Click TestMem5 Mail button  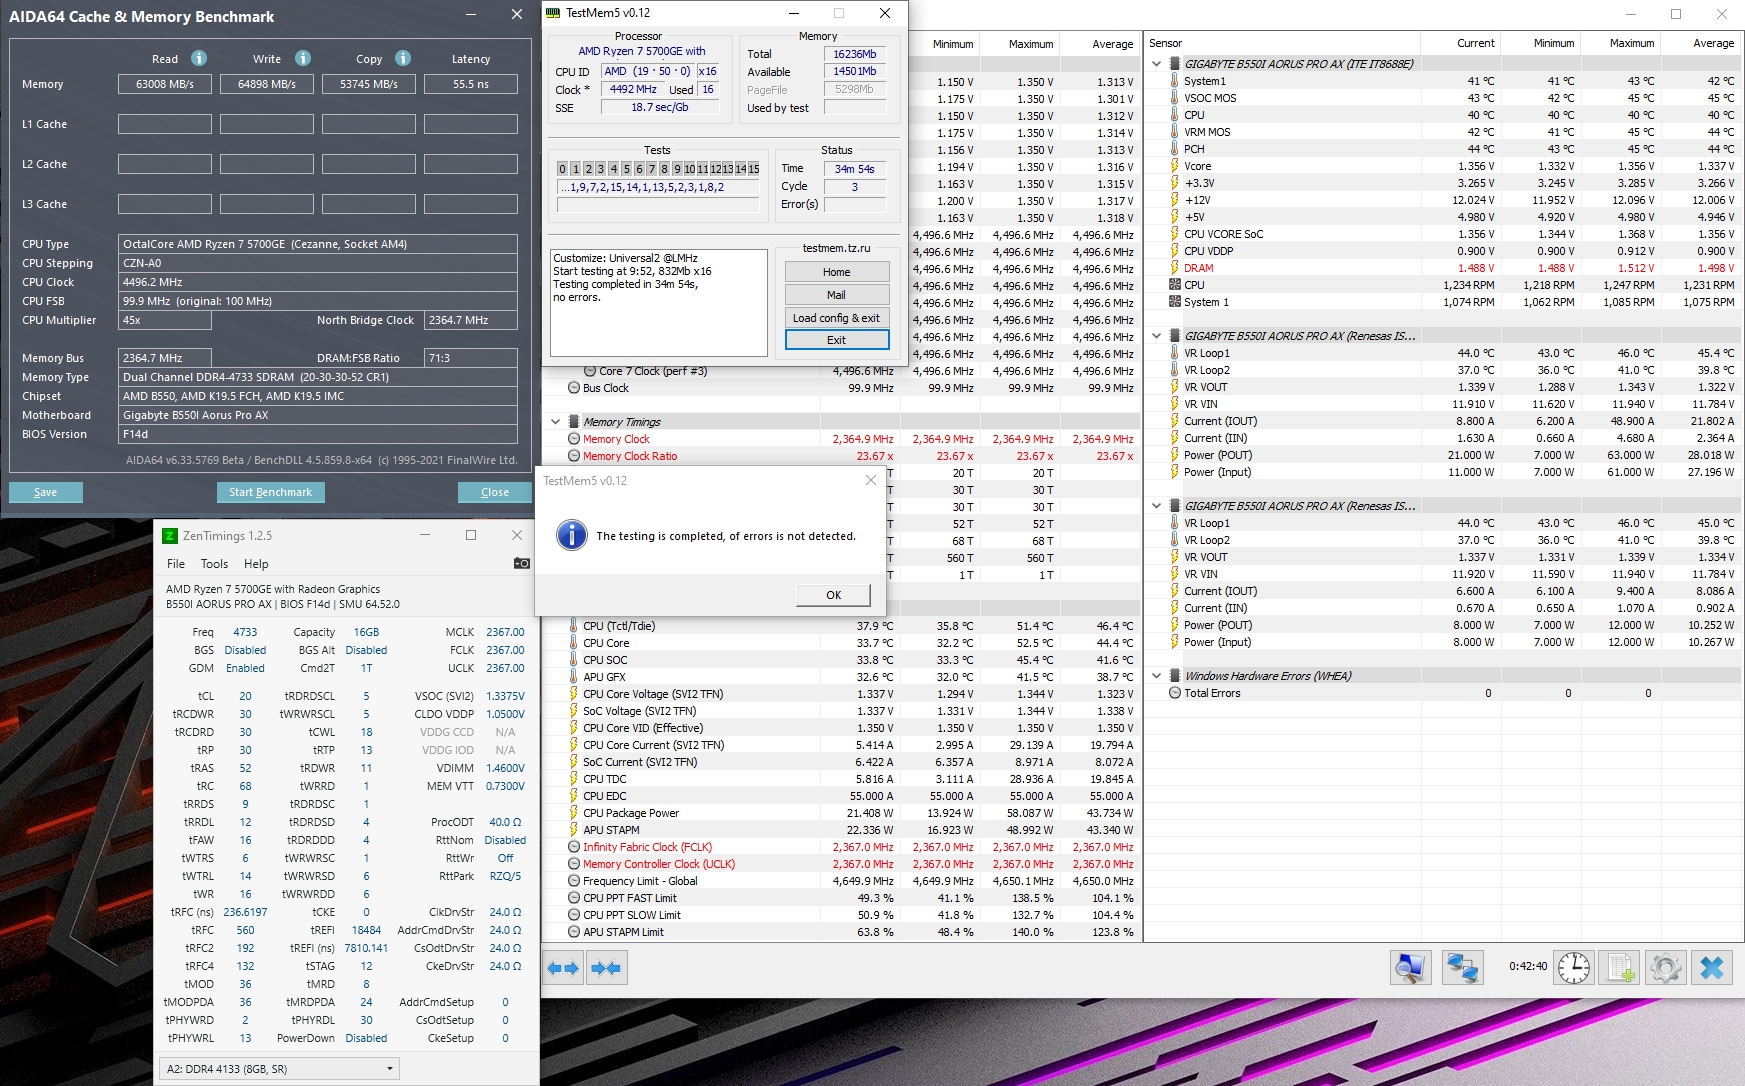(x=837, y=295)
